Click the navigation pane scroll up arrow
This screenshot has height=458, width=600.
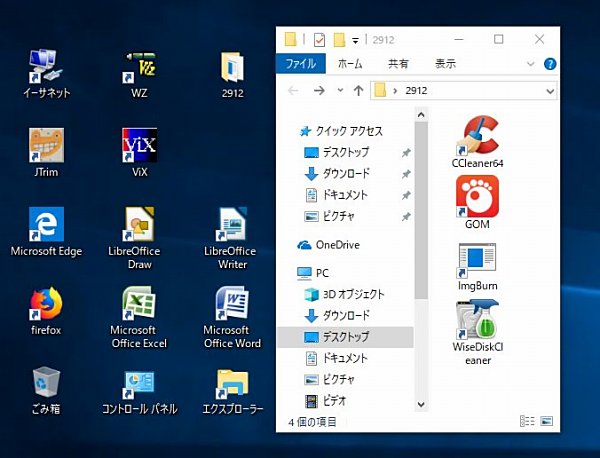pyautogui.click(x=421, y=114)
